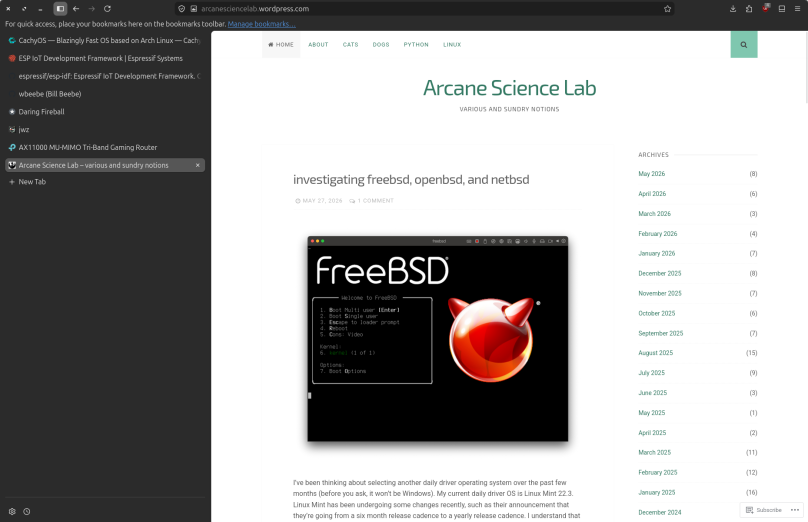This screenshot has width=808, height=522.
Task: Open the more options dots beside Subscribe
Action: pos(795,510)
